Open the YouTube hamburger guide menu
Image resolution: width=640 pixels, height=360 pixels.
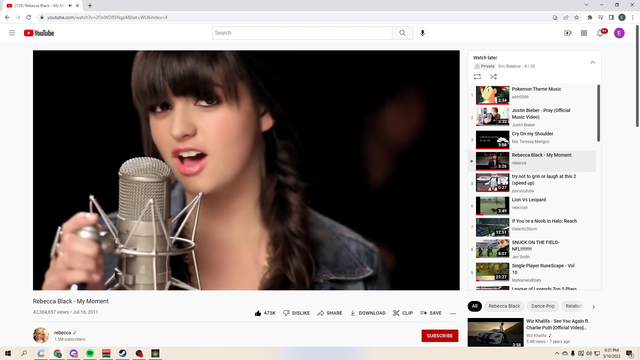click(x=12, y=33)
